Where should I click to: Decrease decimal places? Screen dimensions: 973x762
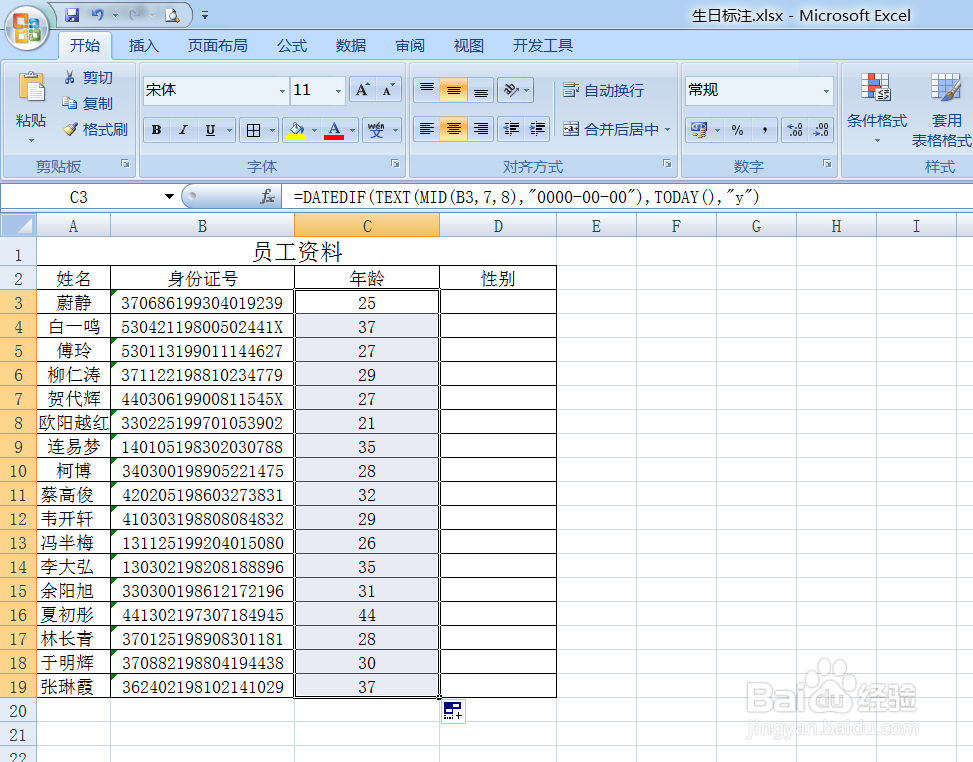821,130
